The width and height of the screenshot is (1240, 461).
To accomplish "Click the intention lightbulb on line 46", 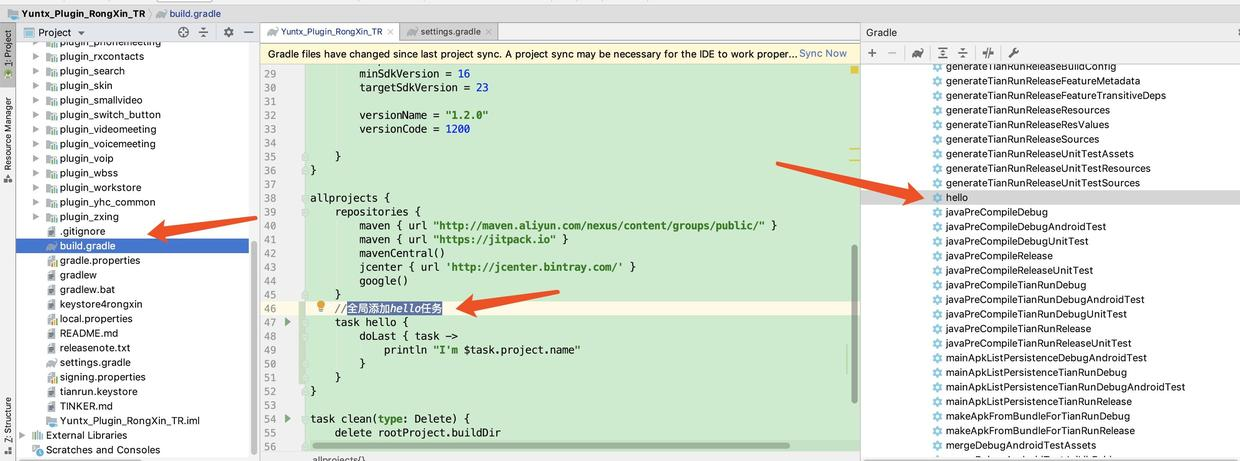I will (x=321, y=307).
